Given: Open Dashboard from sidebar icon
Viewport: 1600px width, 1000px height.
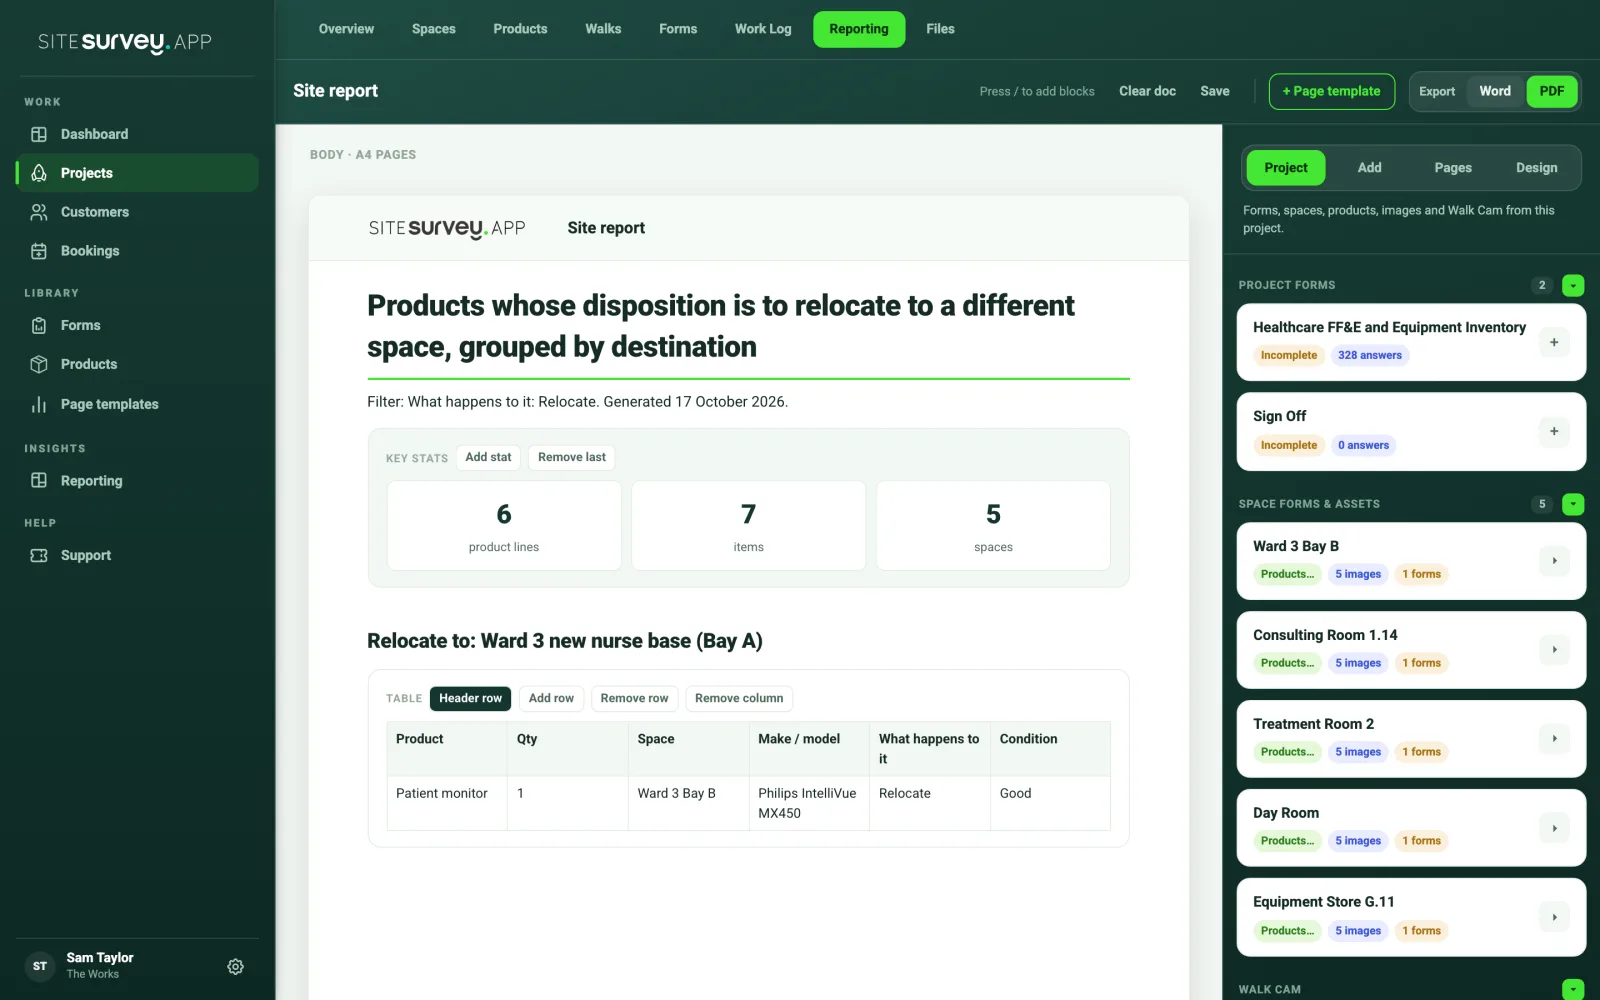Looking at the screenshot, I should pos(39,134).
